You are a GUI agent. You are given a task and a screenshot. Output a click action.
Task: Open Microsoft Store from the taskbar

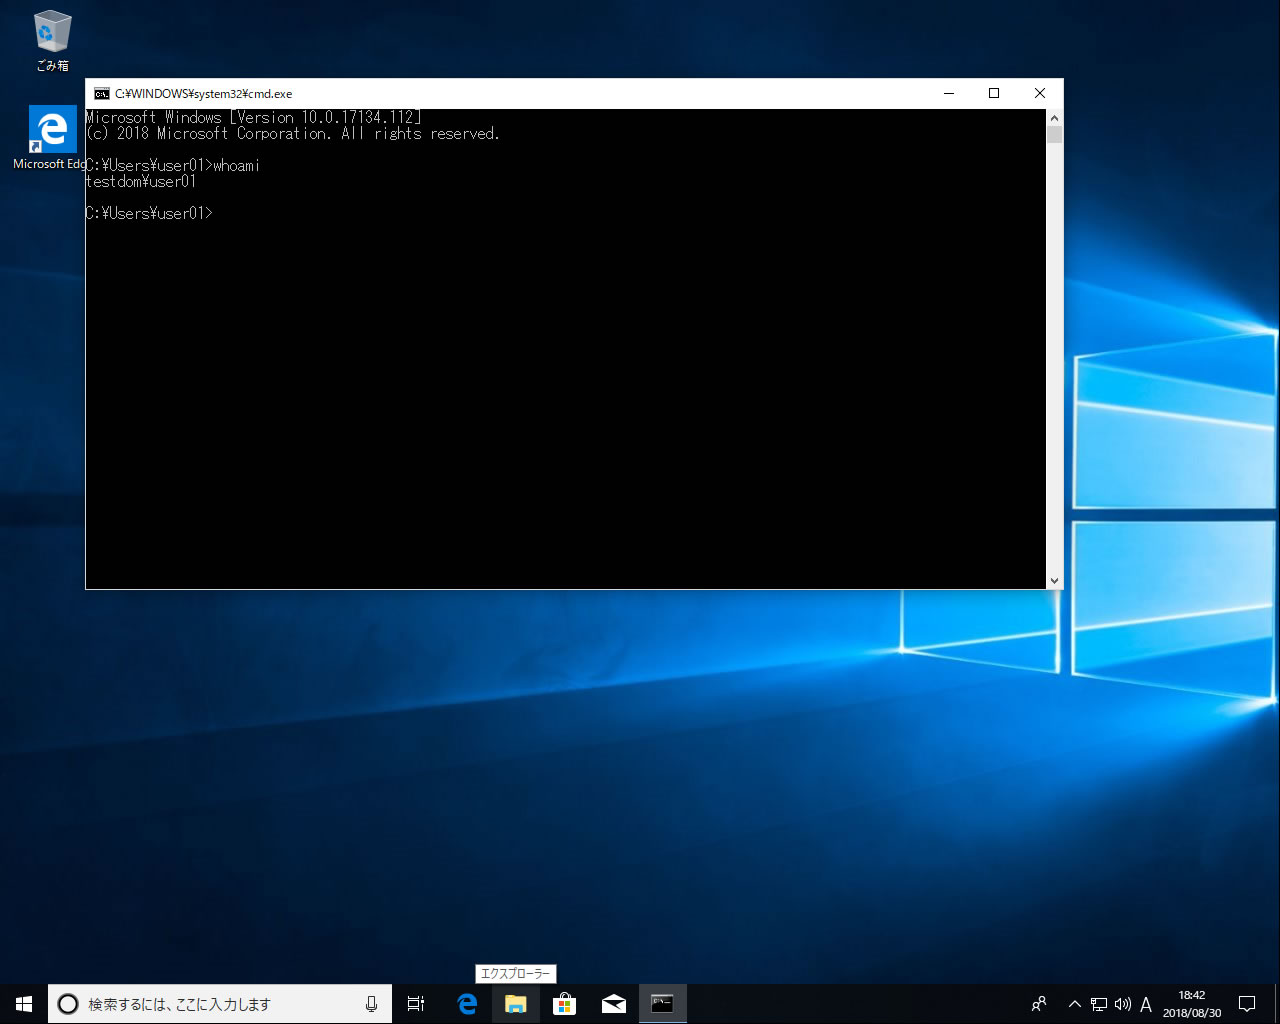(x=565, y=1004)
